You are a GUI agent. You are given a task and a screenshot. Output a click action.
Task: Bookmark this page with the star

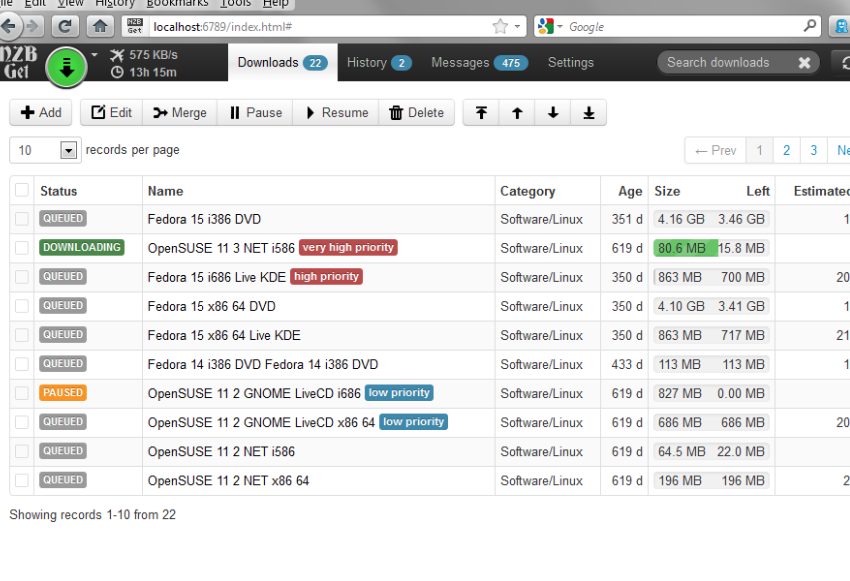(x=500, y=26)
